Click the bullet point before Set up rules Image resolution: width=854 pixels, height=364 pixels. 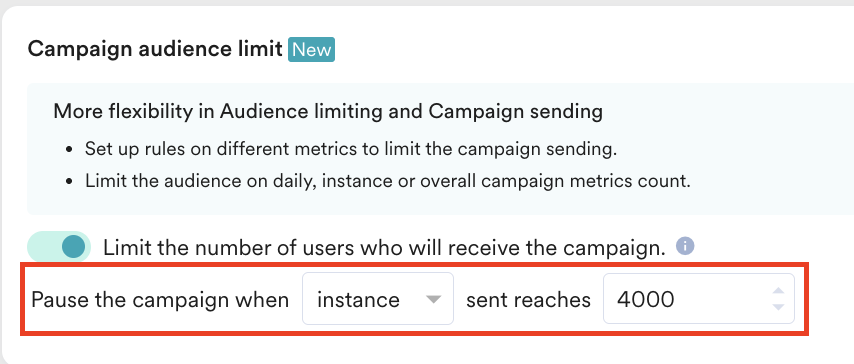(x=69, y=149)
